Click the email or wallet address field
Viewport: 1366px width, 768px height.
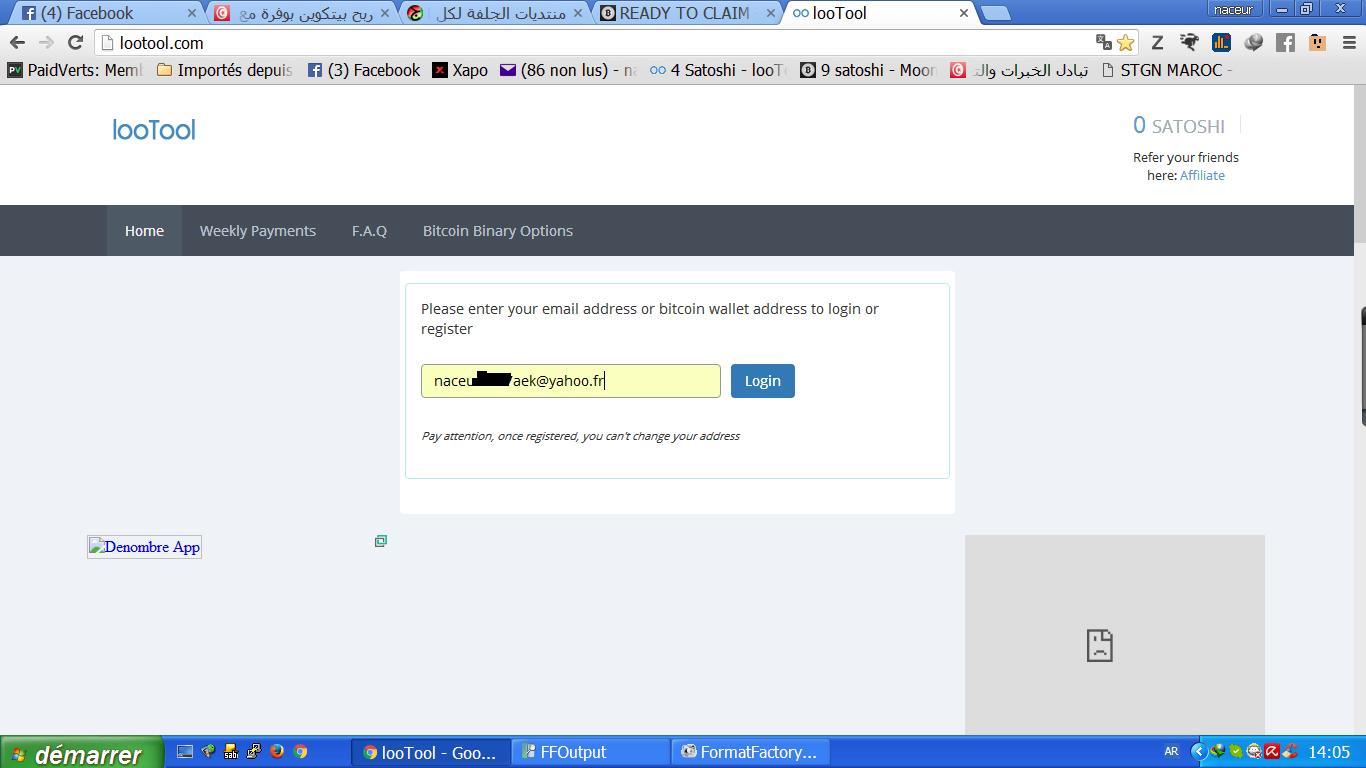point(571,381)
